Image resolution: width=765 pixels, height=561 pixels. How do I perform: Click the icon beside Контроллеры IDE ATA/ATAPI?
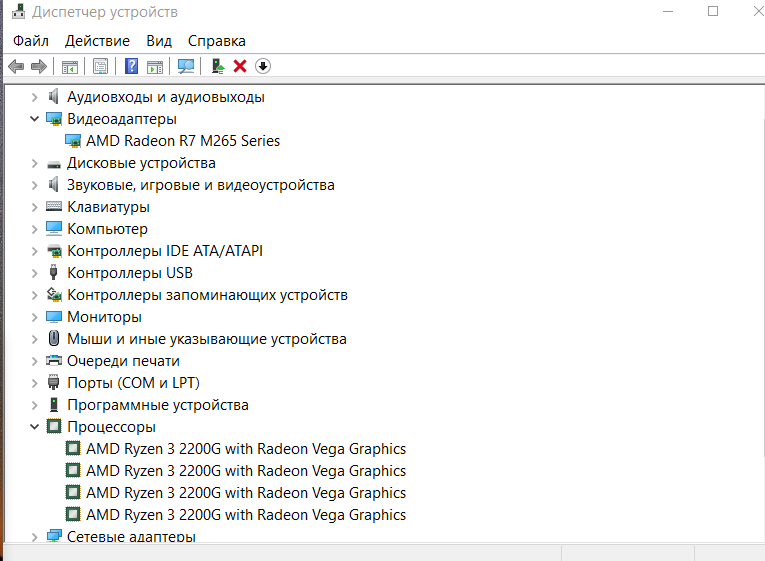54,251
